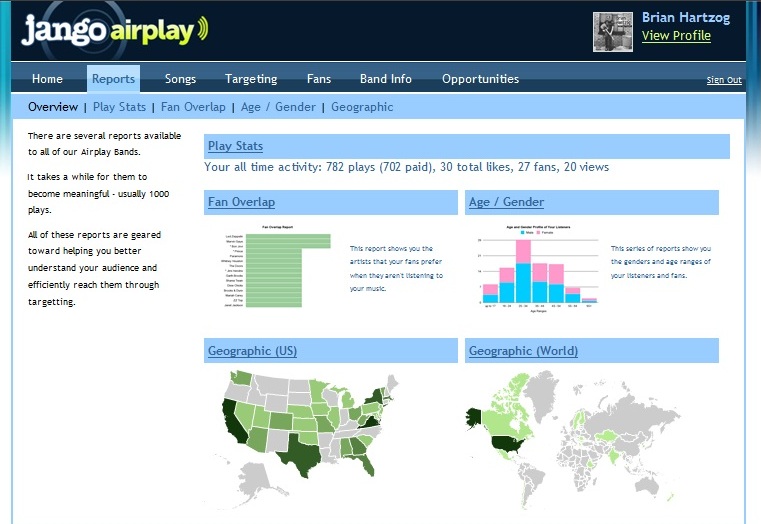
Task: Click the all time activity stats text
Action: click(x=406, y=167)
